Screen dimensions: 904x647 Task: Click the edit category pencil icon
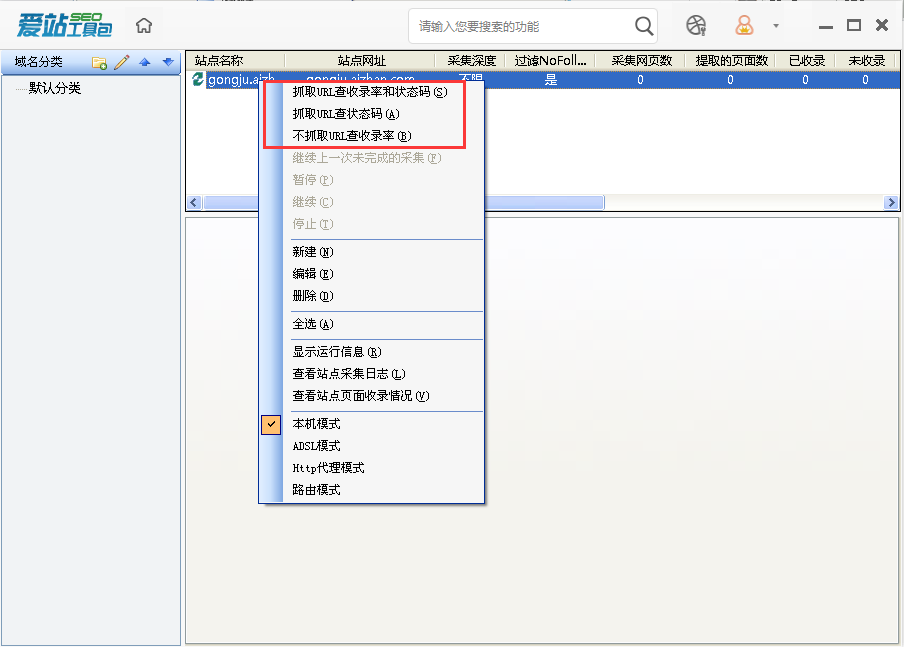pyautogui.click(x=122, y=62)
